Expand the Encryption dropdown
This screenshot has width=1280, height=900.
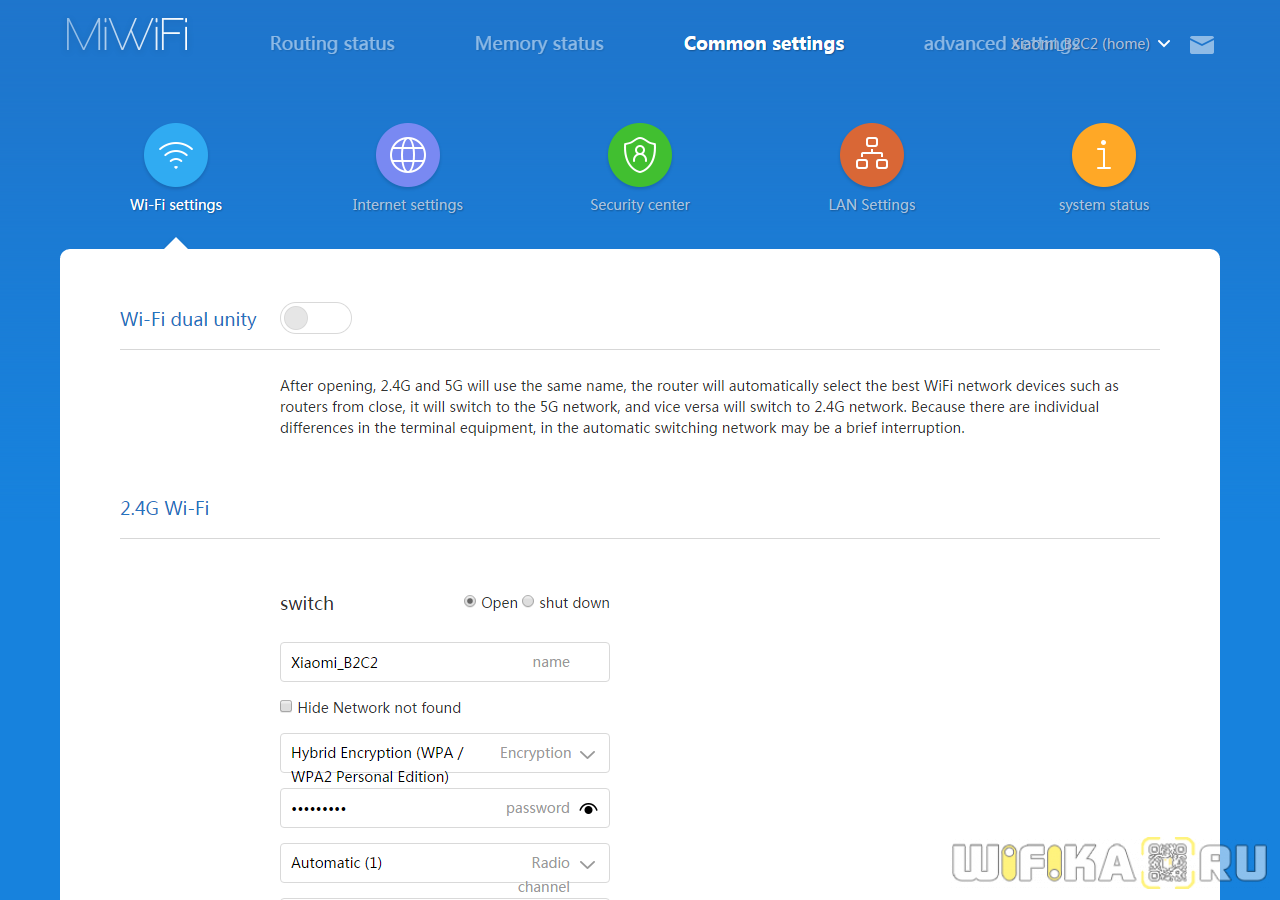tap(445, 753)
